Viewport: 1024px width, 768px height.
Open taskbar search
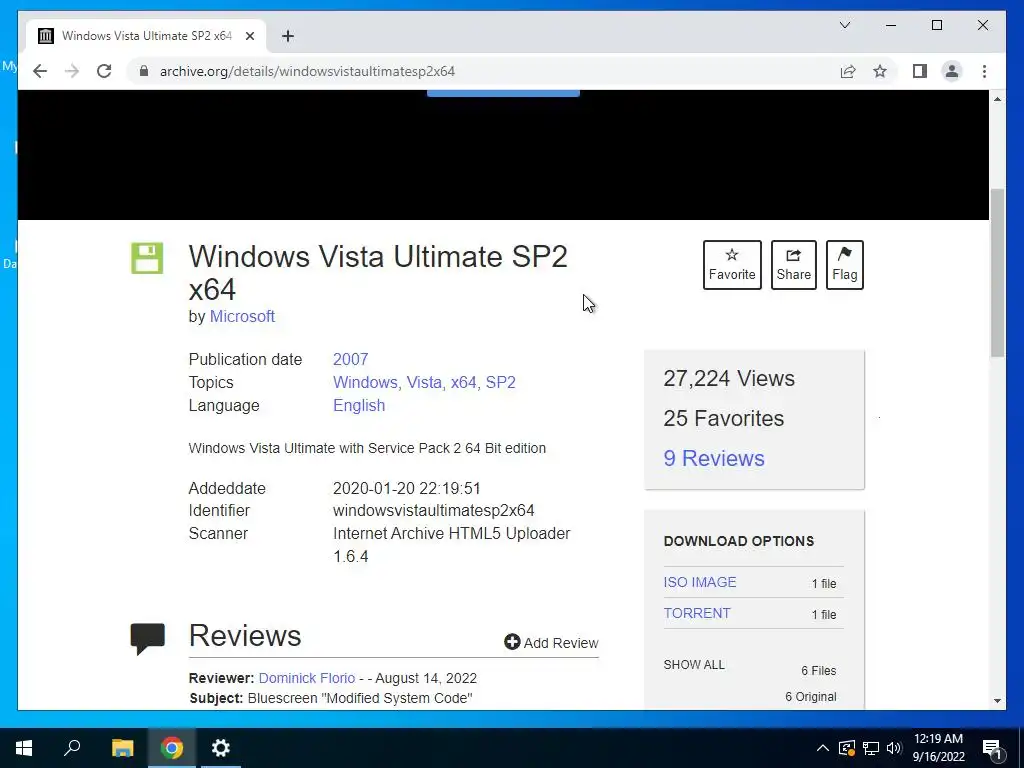72,748
